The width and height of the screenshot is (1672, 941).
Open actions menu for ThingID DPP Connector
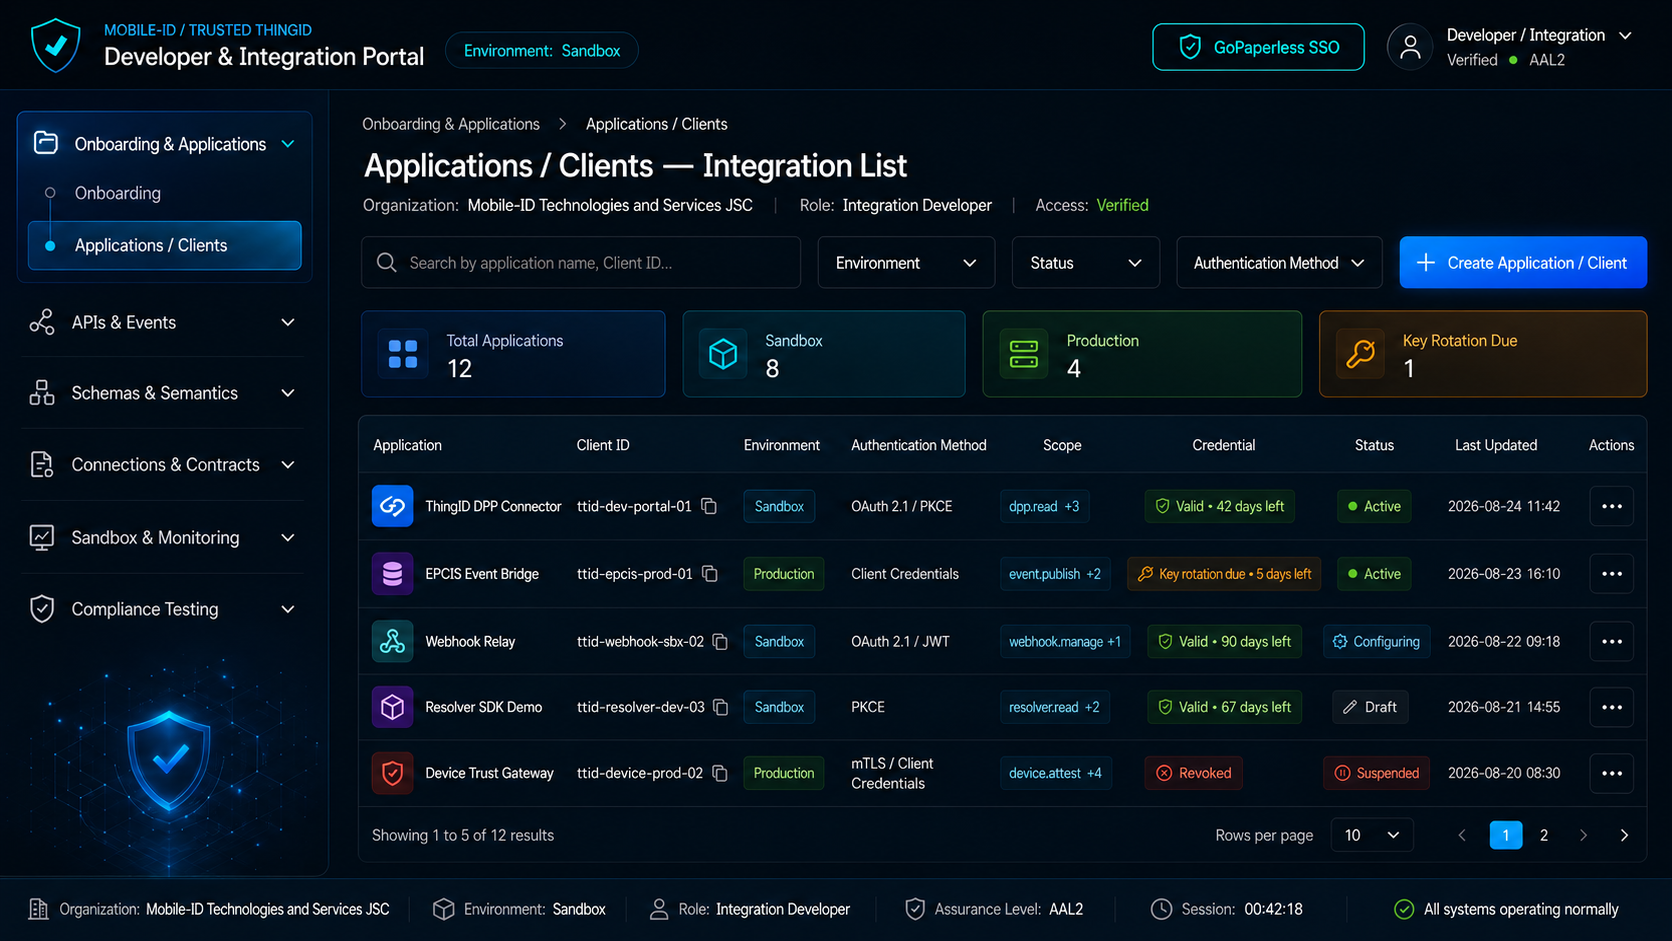(x=1611, y=506)
